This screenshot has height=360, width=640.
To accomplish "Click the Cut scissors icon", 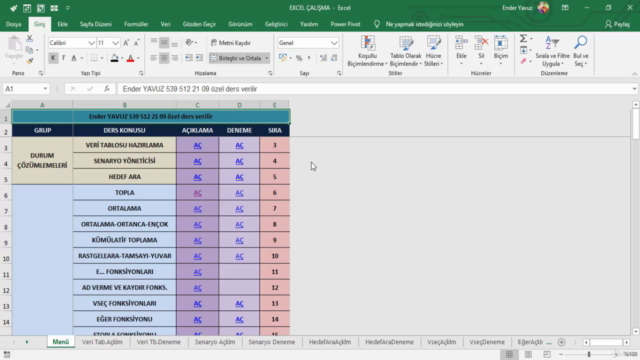I will [x=29, y=39].
